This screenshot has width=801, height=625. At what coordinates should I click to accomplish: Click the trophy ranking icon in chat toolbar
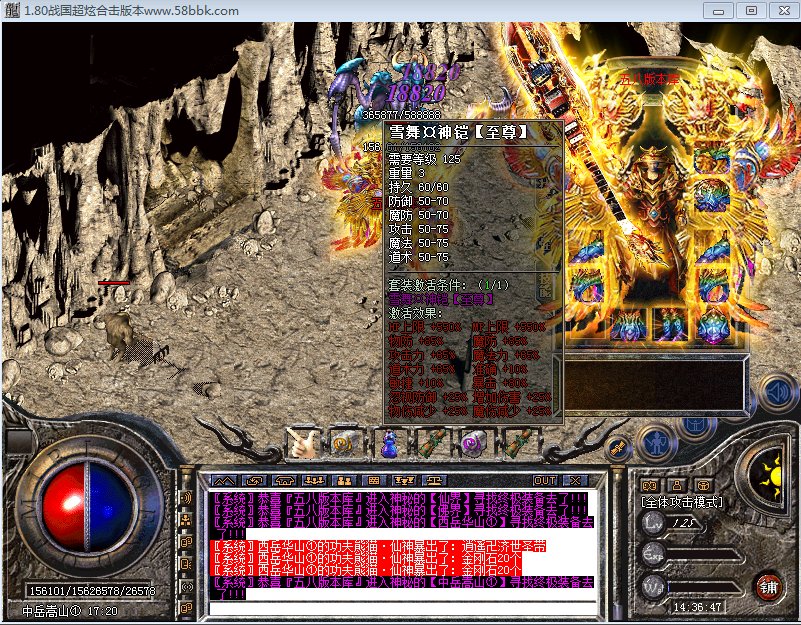404,481
